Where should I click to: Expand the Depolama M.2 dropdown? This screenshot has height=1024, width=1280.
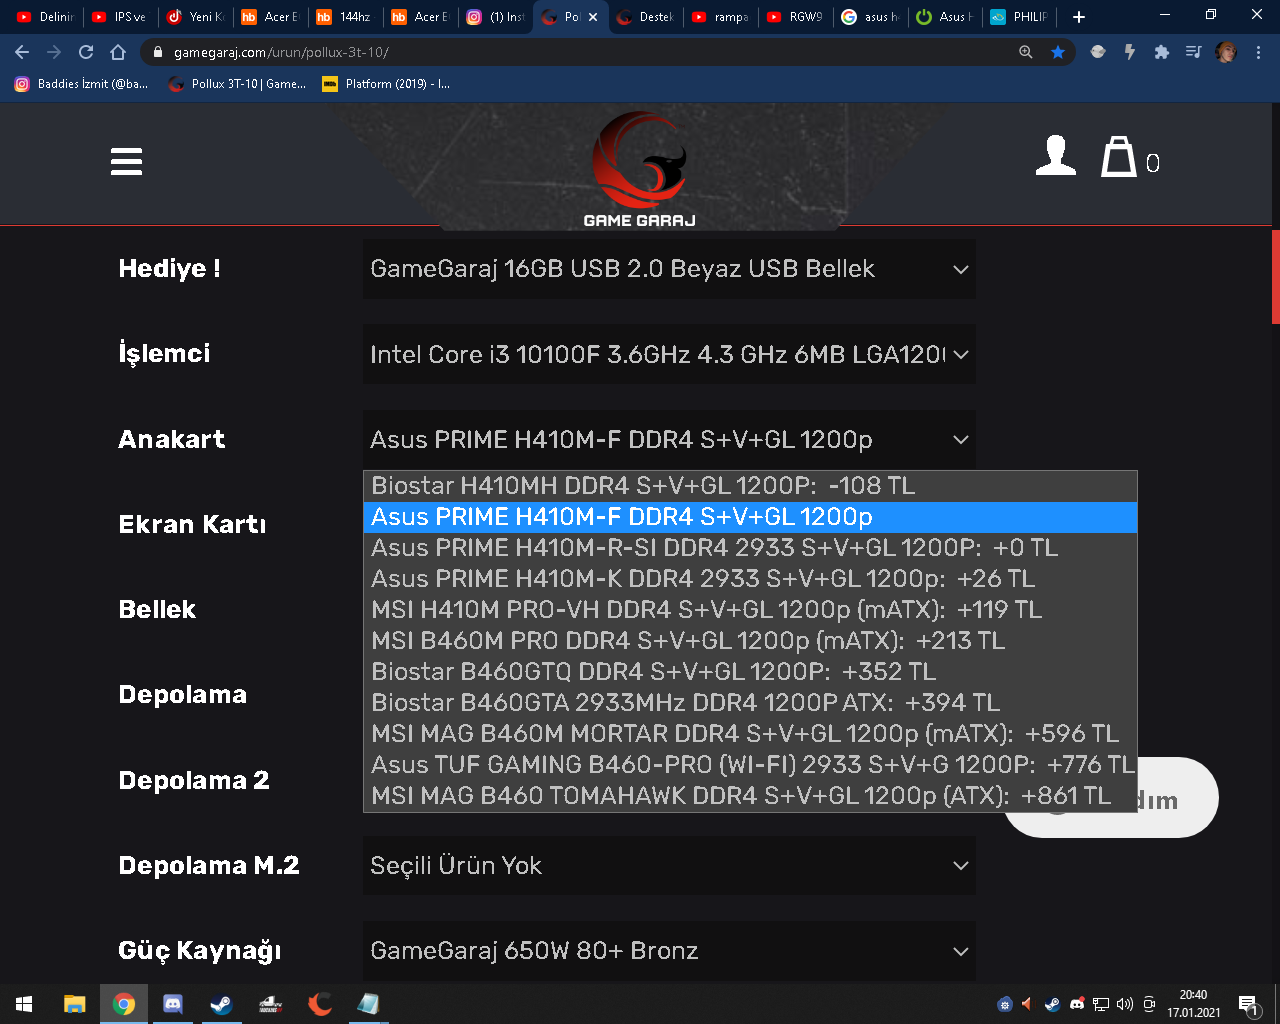(x=669, y=866)
